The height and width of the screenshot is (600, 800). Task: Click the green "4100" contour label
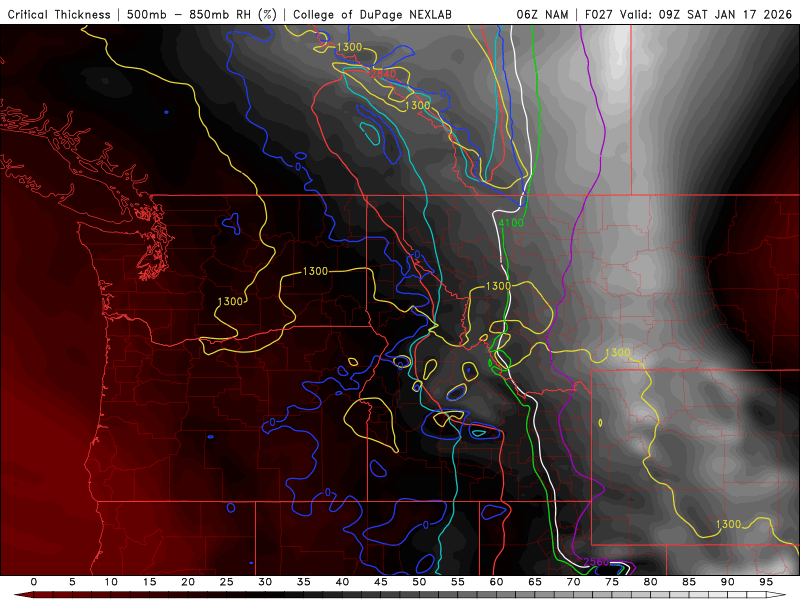[x=511, y=222]
